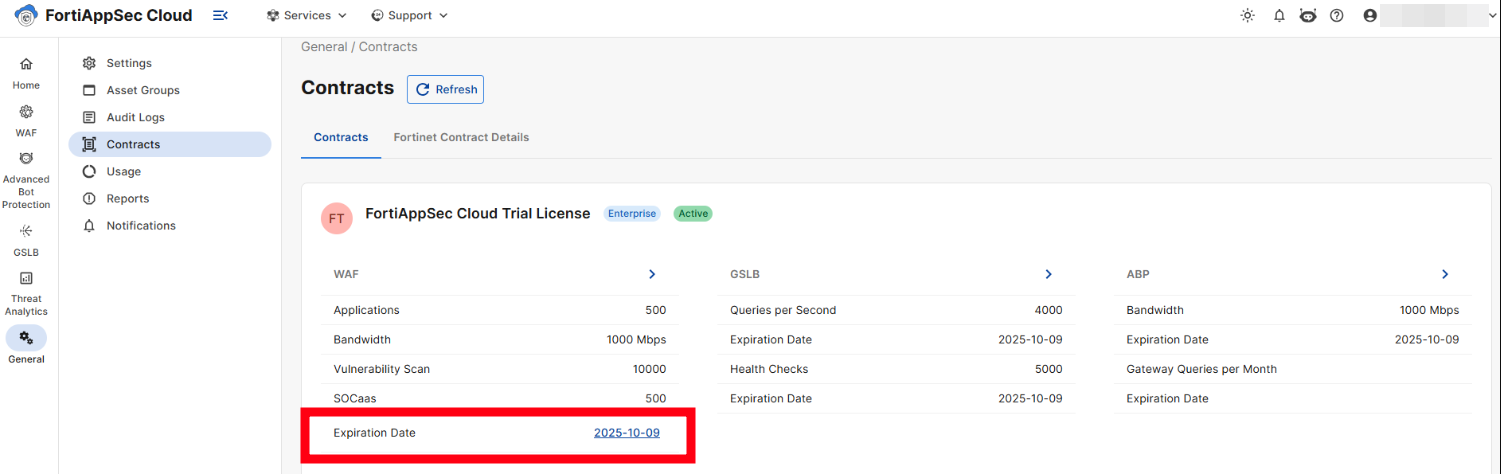The width and height of the screenshot is (1501, 474).
Task: Toggle the light/dark theme sun icon
Action: [1247, 15]
